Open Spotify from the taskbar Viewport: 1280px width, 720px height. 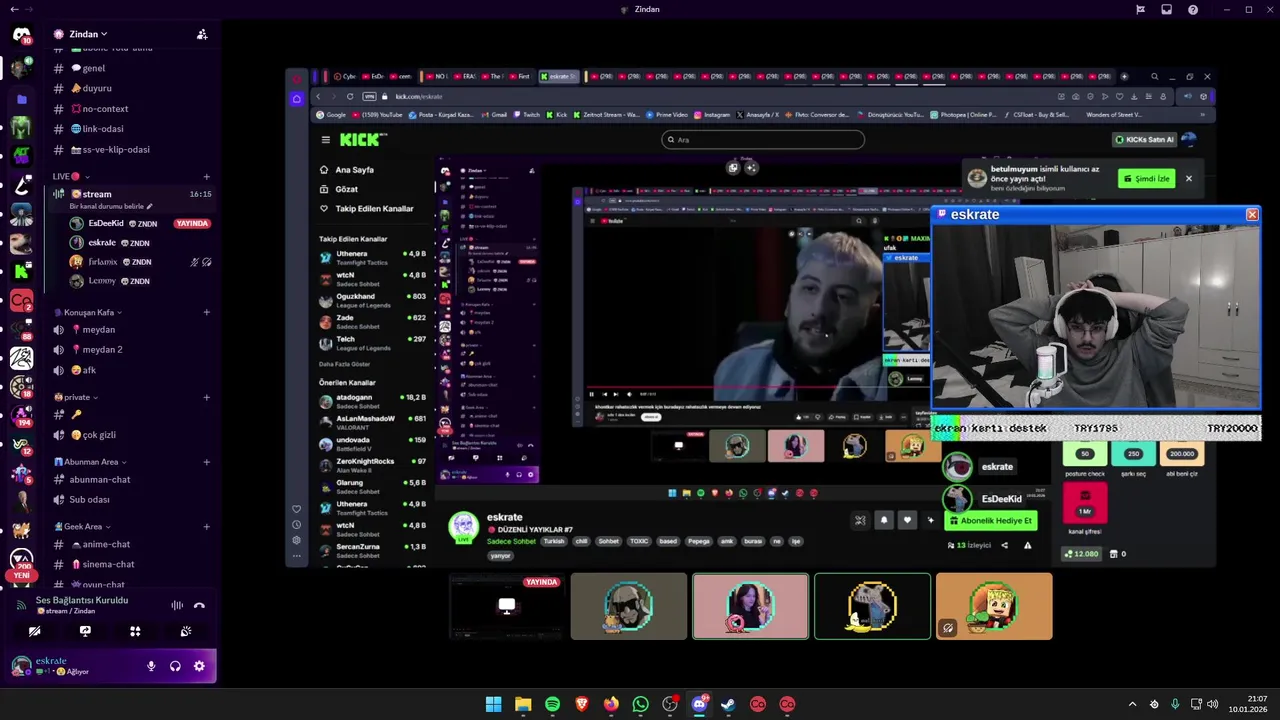click(x=552, y=704)
